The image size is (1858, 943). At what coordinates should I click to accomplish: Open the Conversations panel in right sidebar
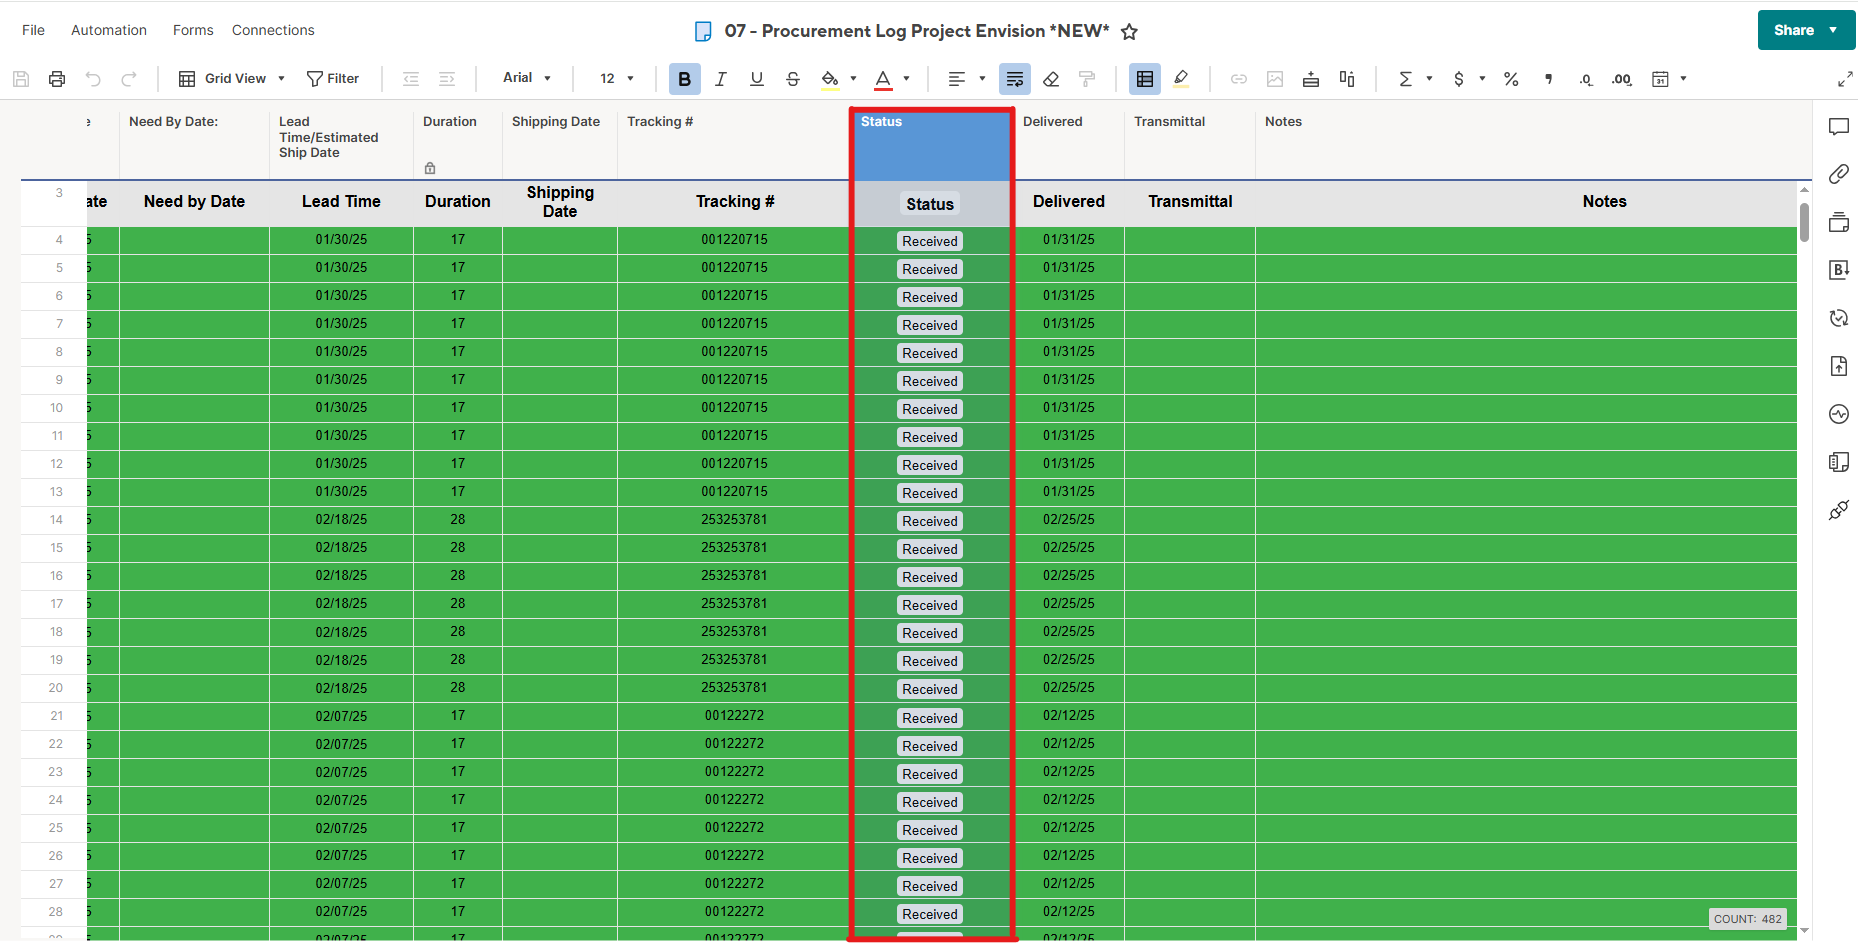click(1838, 127)
